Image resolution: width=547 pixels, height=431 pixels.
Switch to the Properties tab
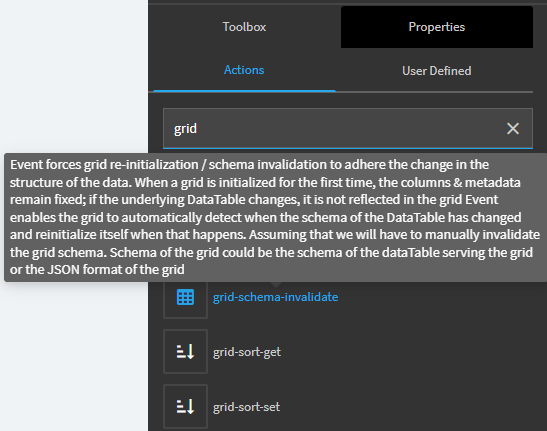pos(437,27)
